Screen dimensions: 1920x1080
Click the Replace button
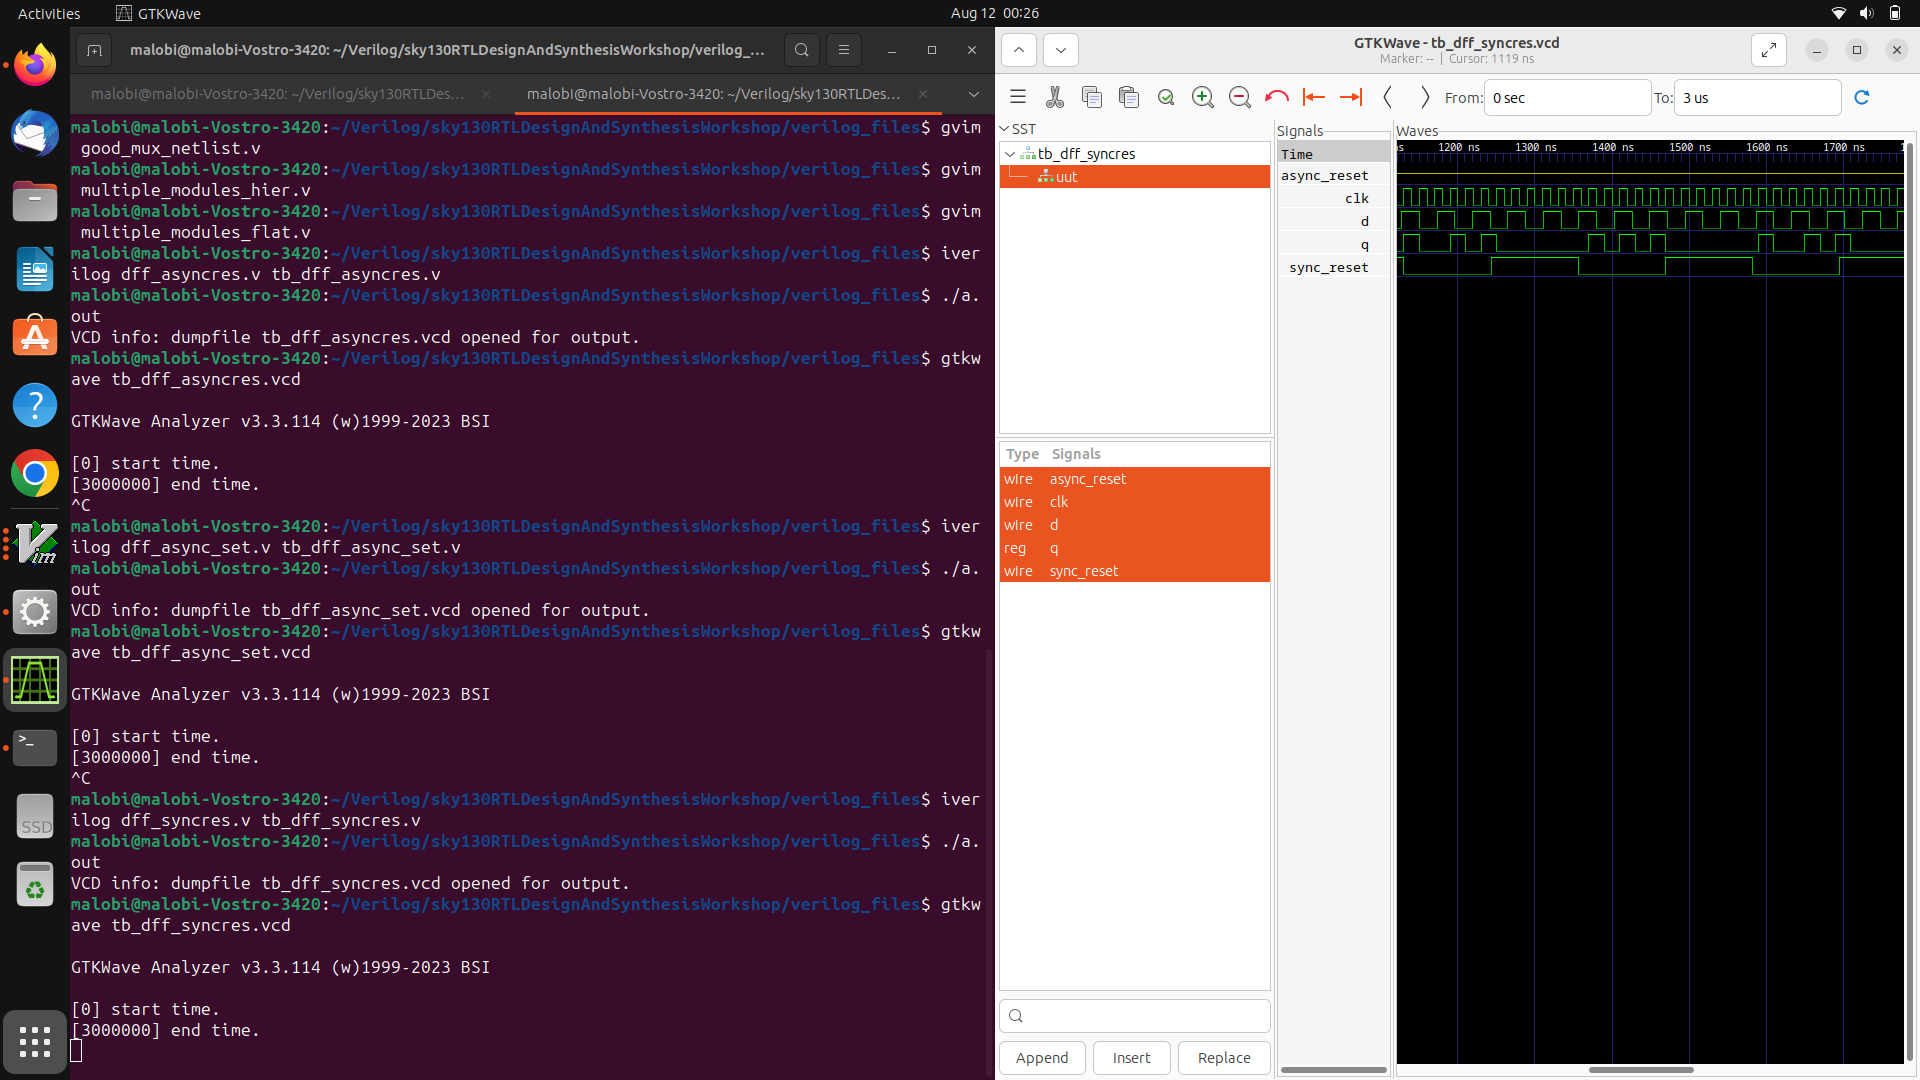pyautogui.click(x=1223, y=1057)
